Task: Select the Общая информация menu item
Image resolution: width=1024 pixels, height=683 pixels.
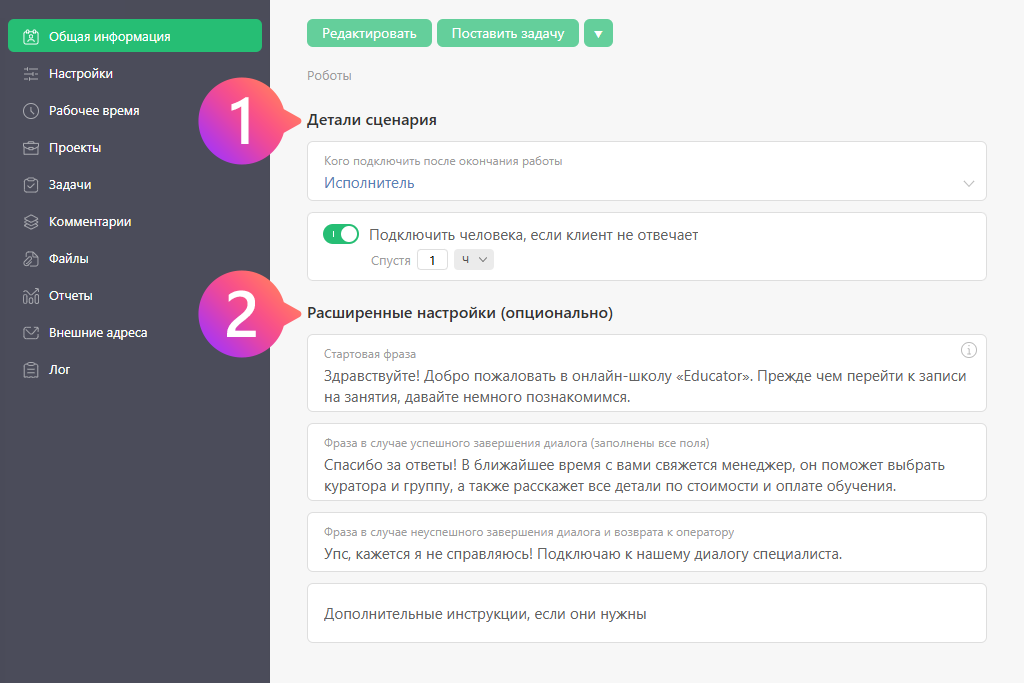Action: click(135, 36)
